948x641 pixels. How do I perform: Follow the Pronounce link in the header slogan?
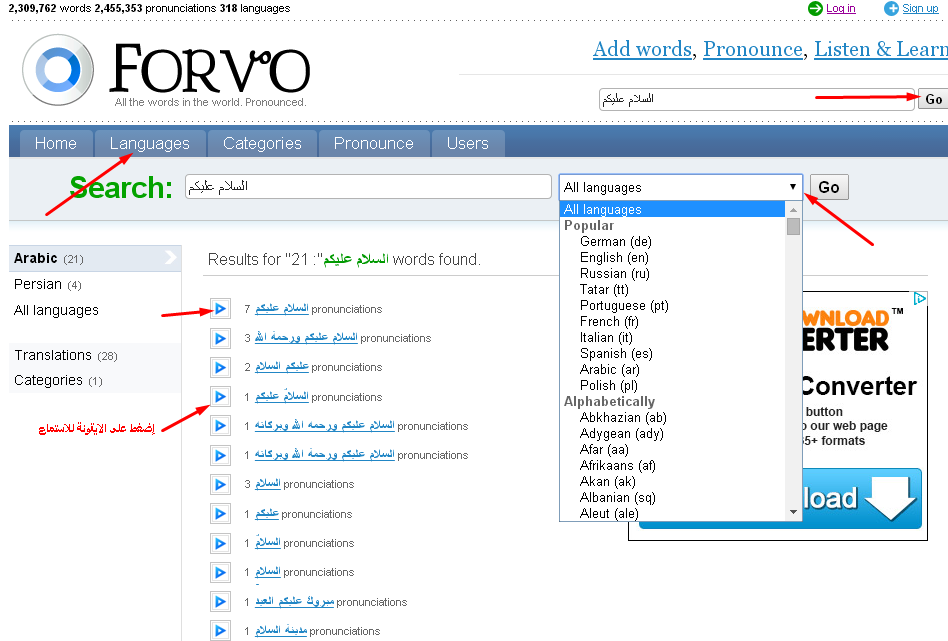(753, 49)
